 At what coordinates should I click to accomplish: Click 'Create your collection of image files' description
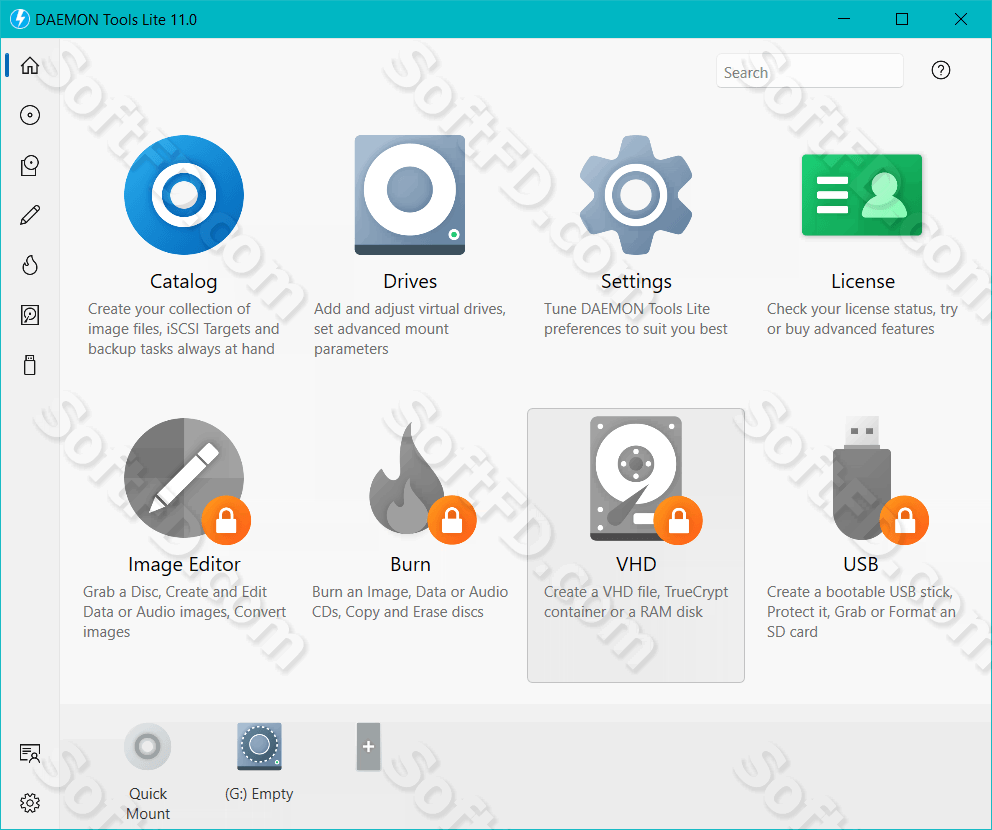point(183,329)
